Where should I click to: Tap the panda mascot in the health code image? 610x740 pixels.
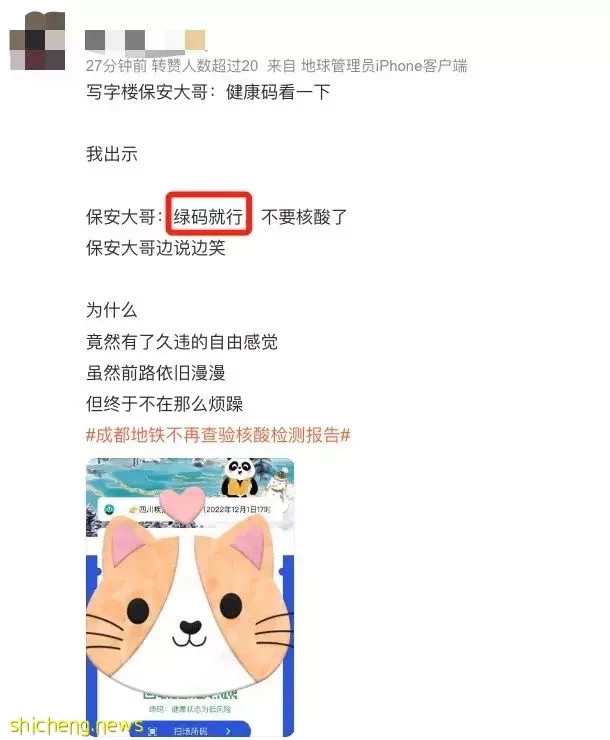point(241,478)
